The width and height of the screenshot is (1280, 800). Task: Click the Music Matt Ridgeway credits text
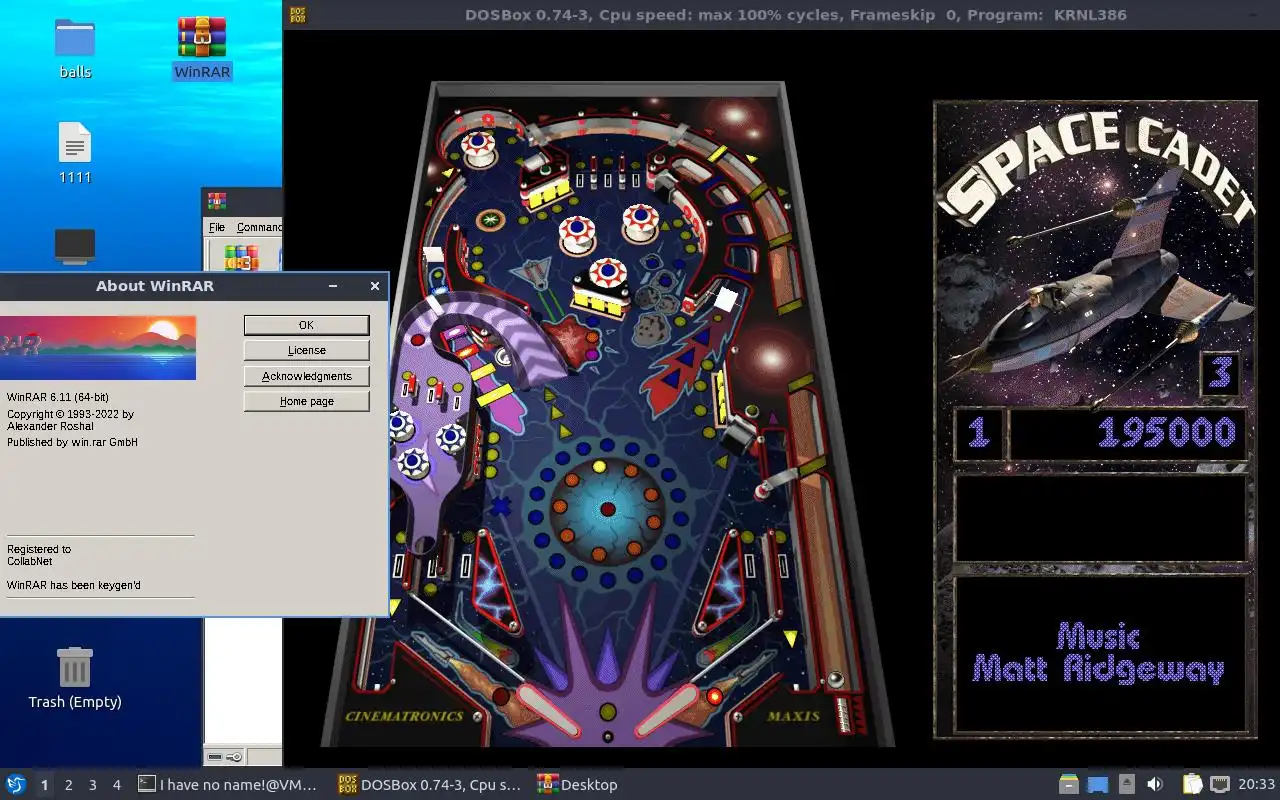click(x=1098, y=653)
